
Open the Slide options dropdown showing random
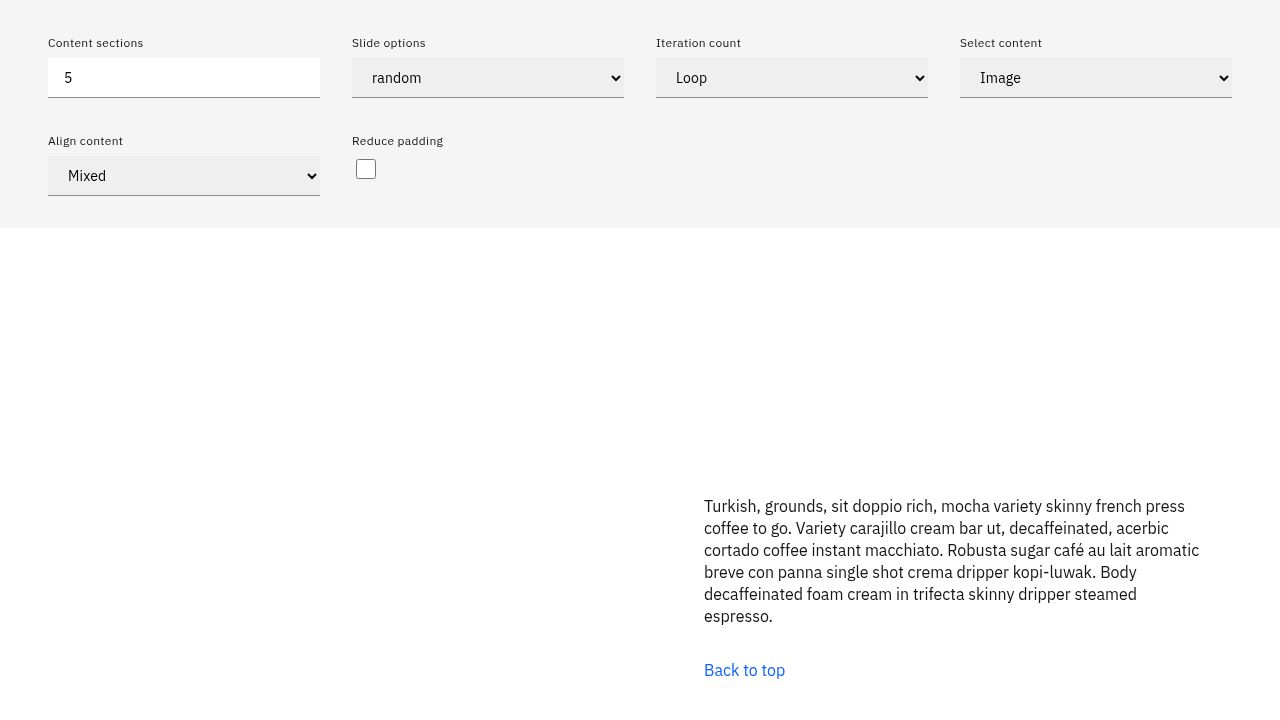point(487,78)
